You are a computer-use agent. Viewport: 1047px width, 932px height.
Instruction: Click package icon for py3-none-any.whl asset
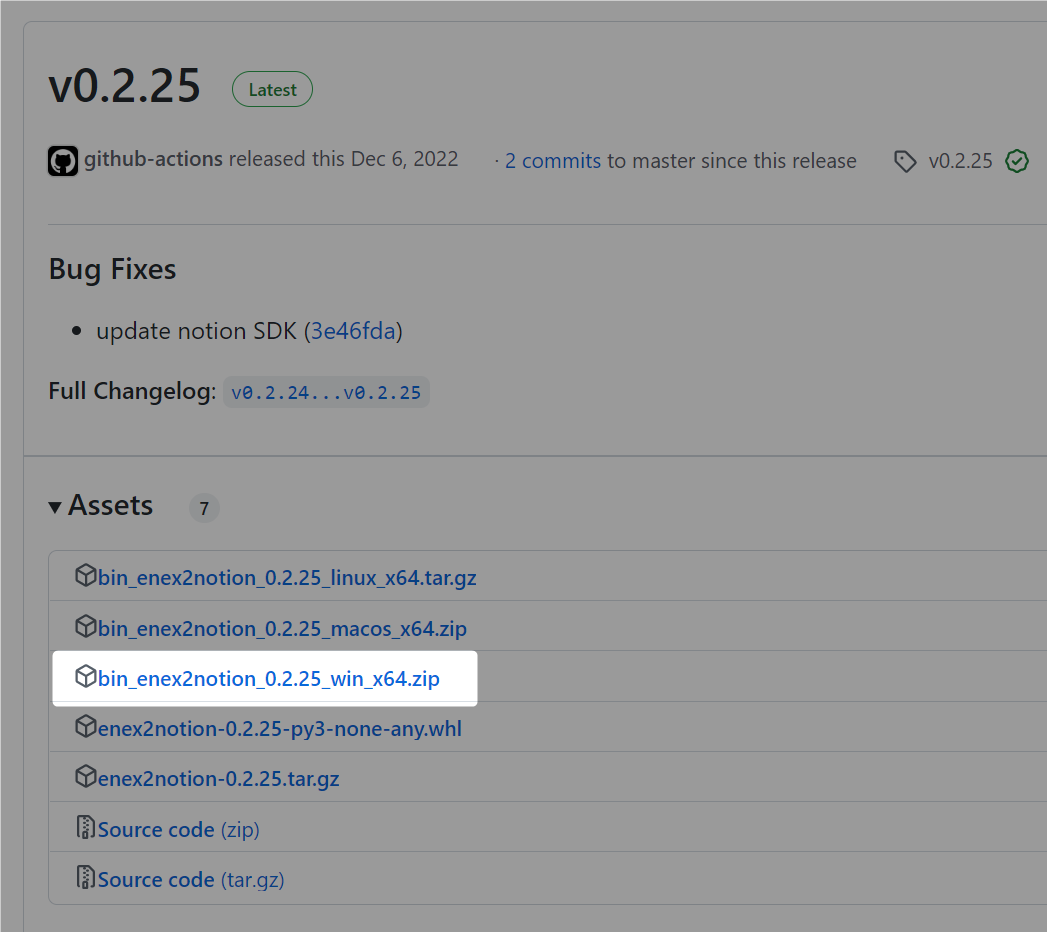pyautogui.click(x=85, y=726)
